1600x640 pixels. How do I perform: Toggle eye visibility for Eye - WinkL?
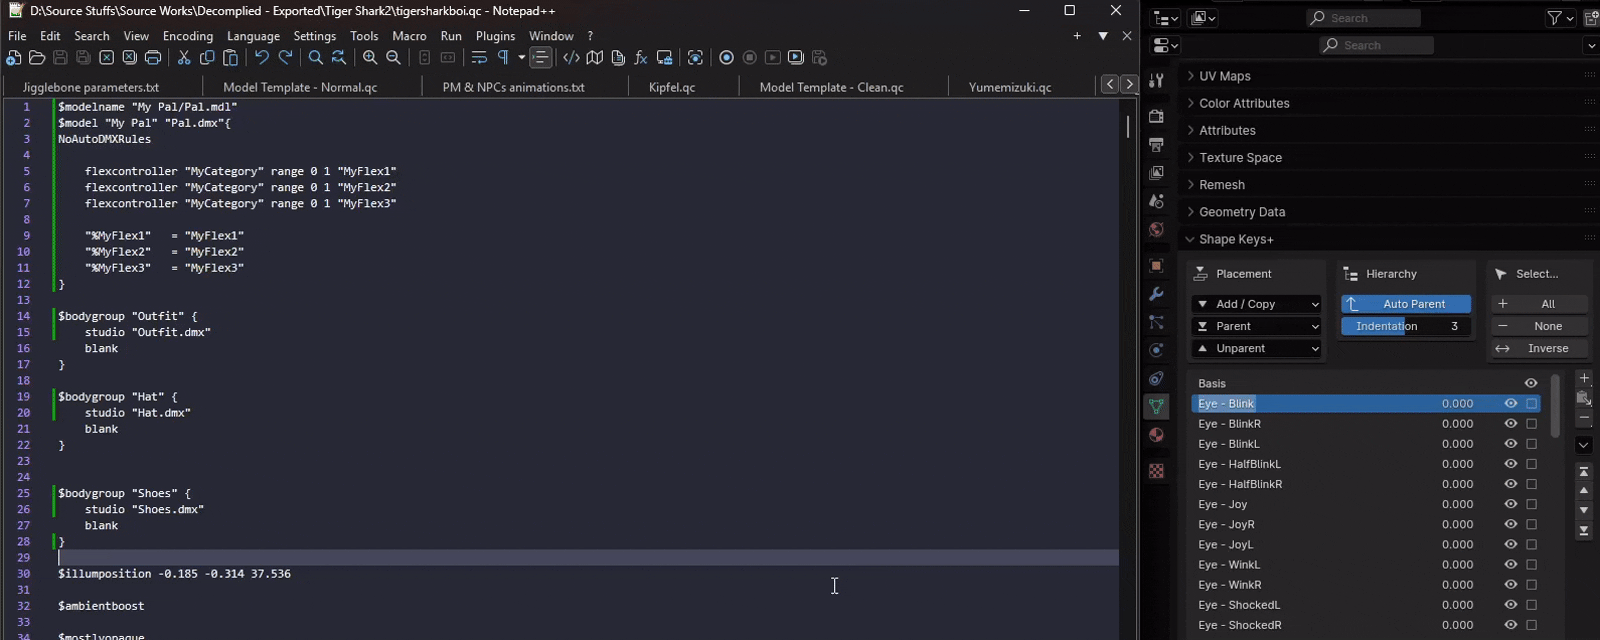pyautogui.click(x=1510, y=564)
